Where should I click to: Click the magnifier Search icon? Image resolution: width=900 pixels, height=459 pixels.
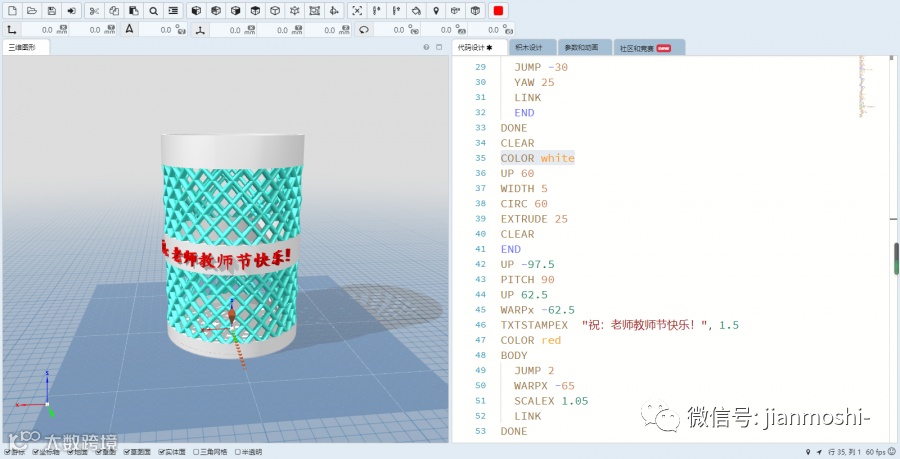[x=154, y=10]
